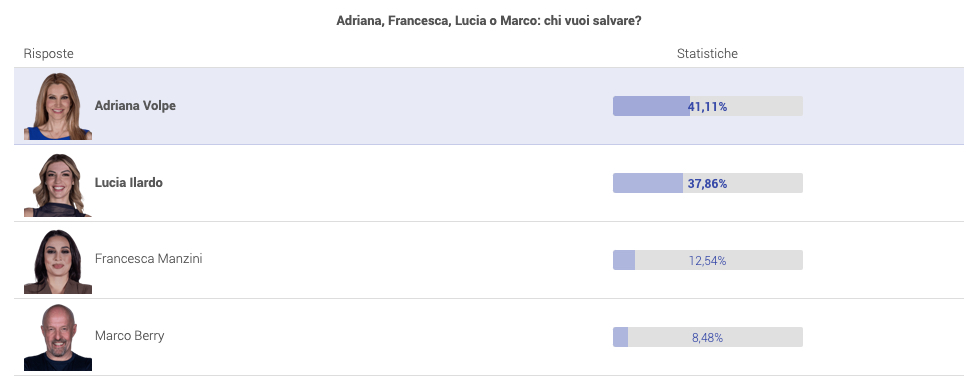
Task: Select the Lucia Ilardo name label
Action: (x=128, y=183)
